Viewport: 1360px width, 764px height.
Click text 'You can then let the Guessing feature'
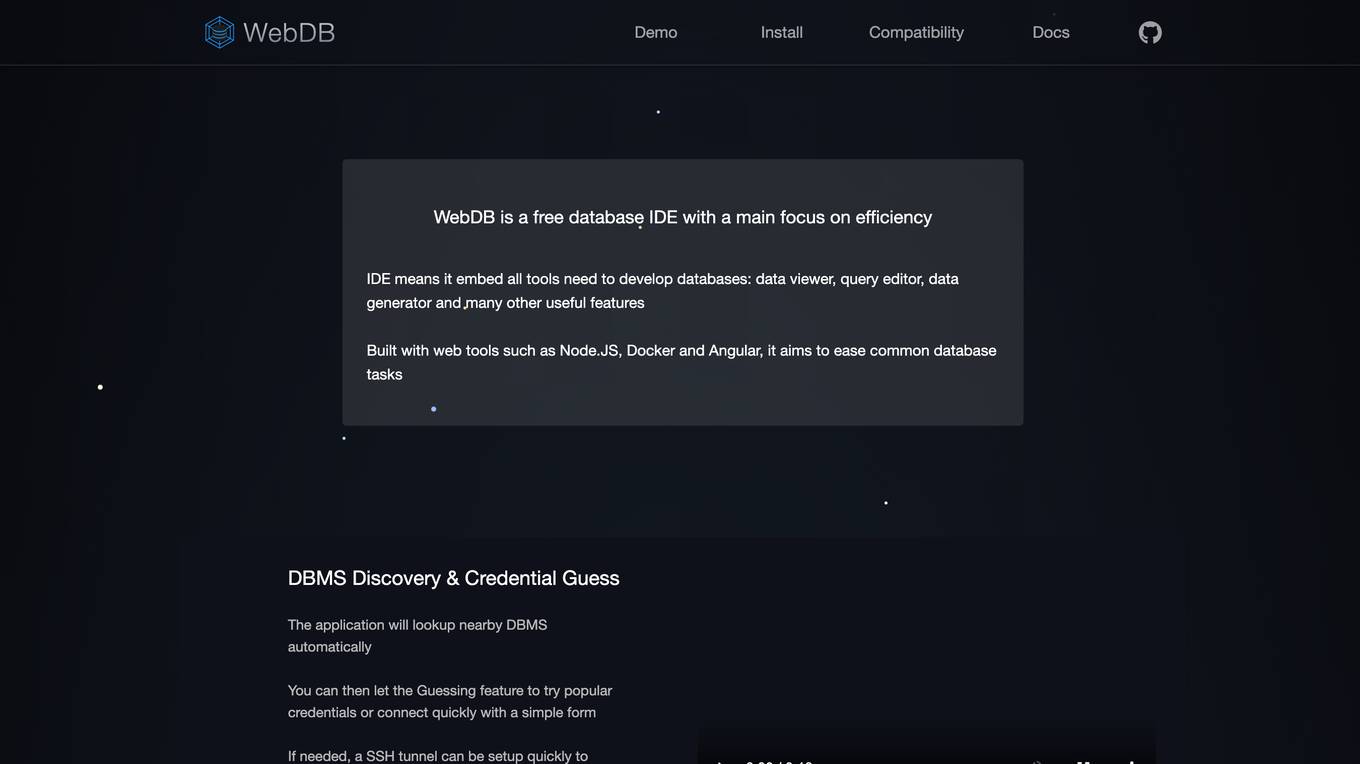(x=450, y=702)
